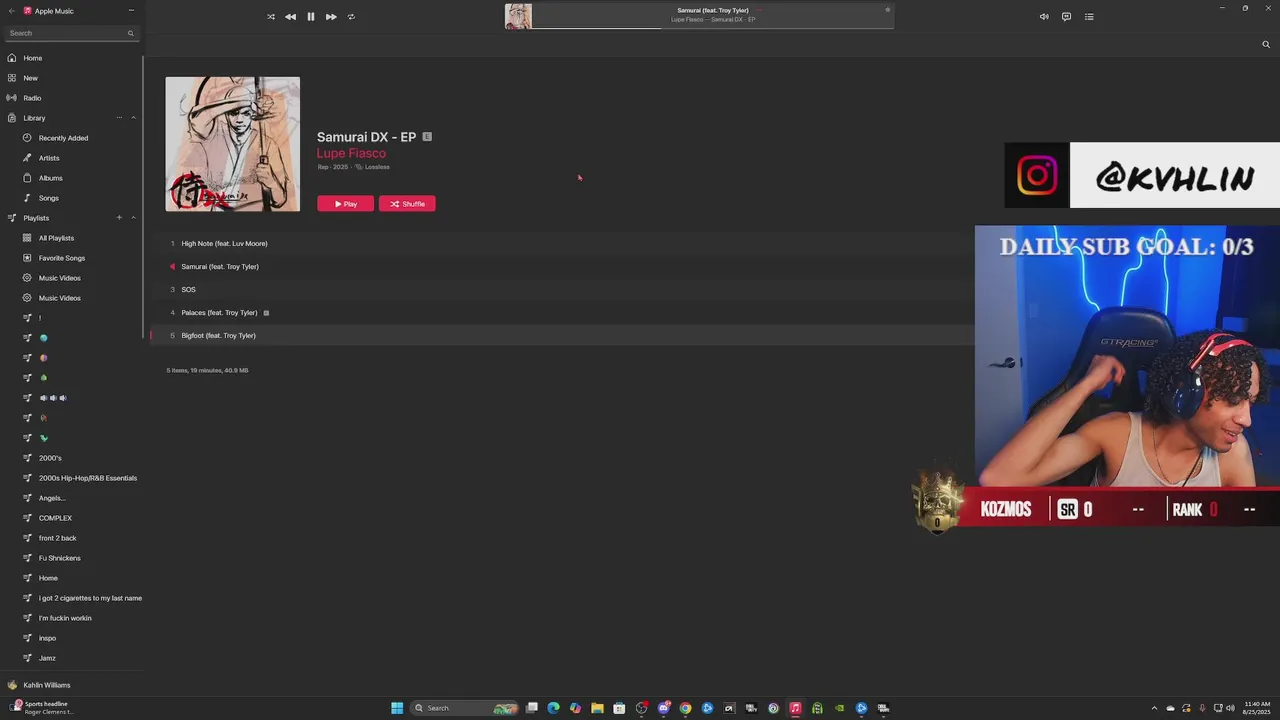Screen dimensions: 1280x720
Task: Open the three-dot menu next to Apple Music
Action: (x=131, y=11)
